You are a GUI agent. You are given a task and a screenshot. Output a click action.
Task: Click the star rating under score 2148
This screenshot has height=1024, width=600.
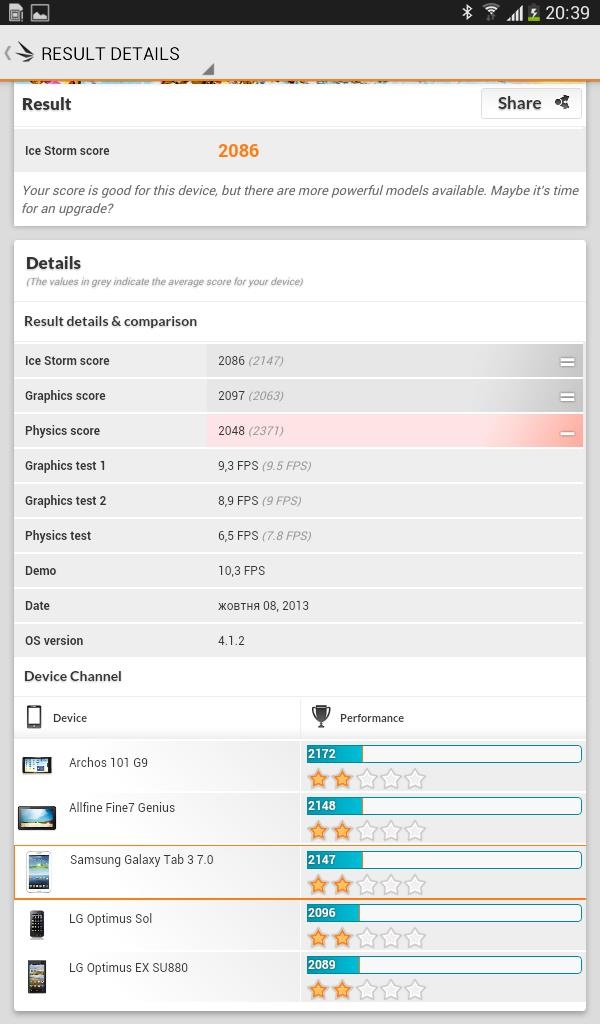(x=366, y=831)
